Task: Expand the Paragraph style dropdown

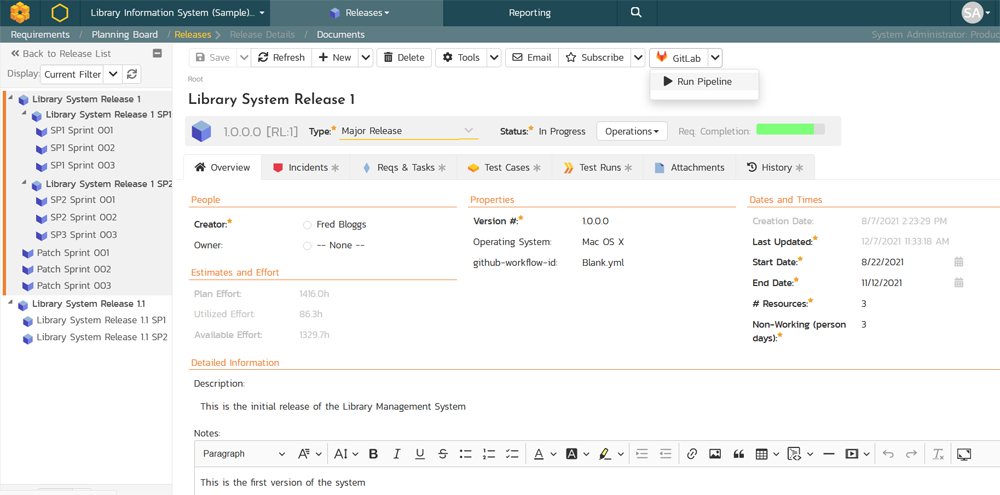Action: point(244,454)
